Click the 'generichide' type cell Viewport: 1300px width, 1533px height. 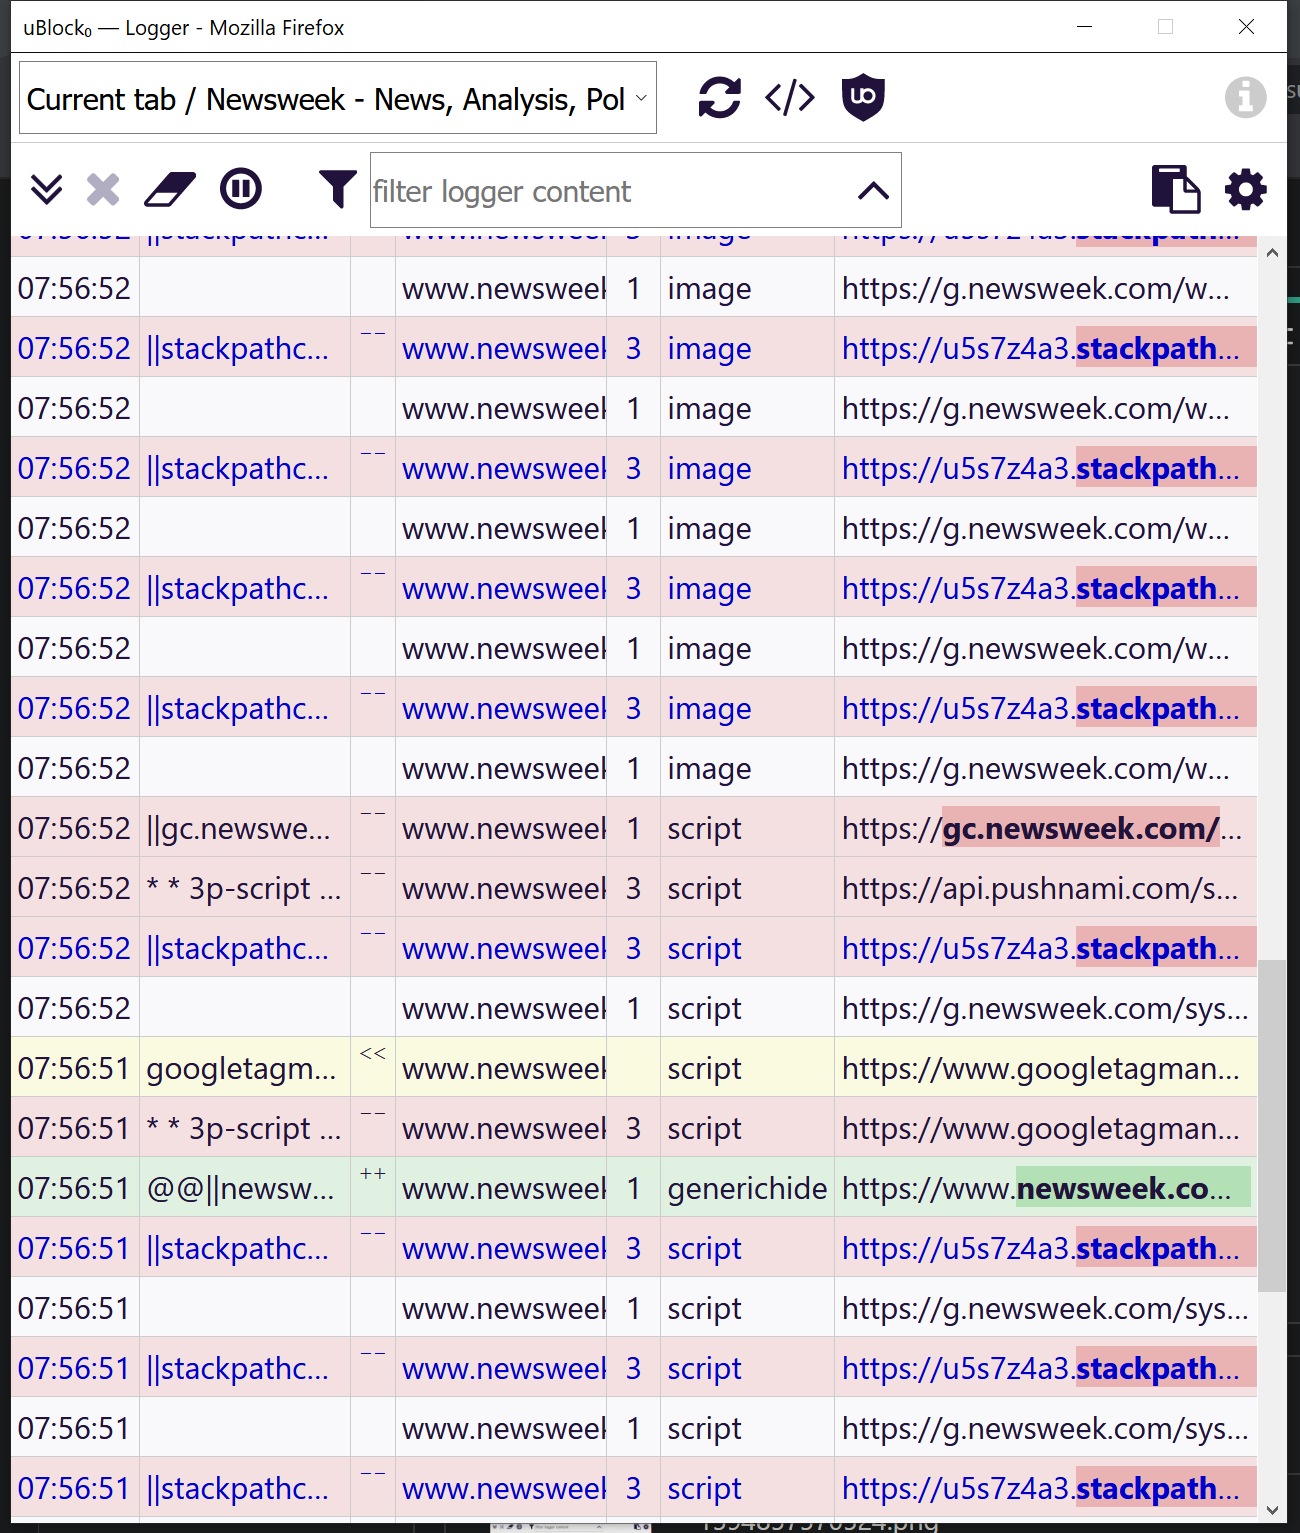[x=747, y=1188]
